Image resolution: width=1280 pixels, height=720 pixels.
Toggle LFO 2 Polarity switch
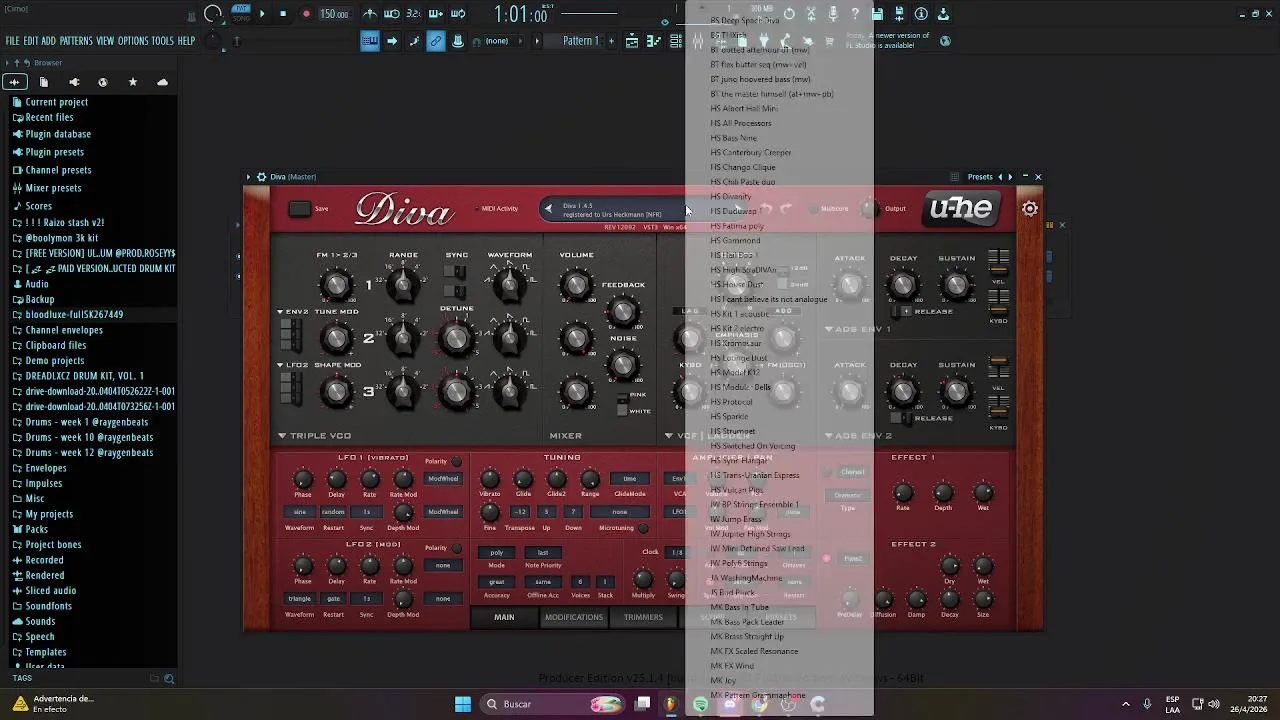pyautogui.click(x=457, y=548)
